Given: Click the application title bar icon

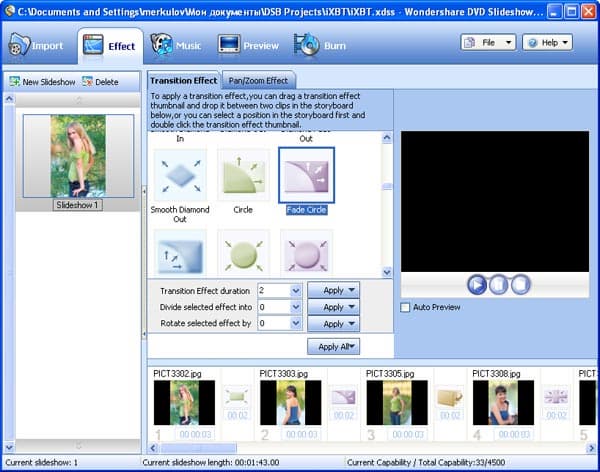Looking at the screenshot, I should coord(9,11).
